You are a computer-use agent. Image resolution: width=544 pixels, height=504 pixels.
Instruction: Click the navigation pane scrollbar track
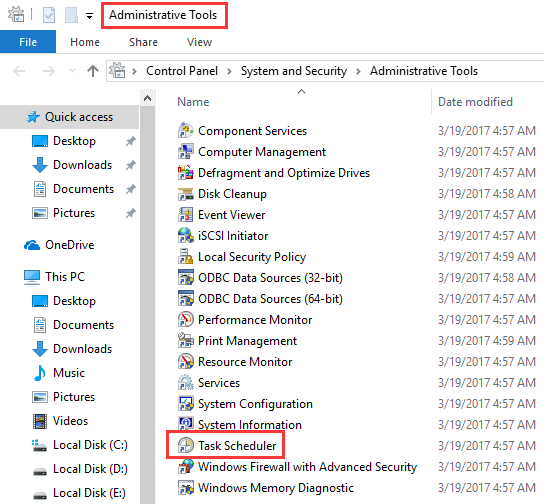[x=147, y=305]
